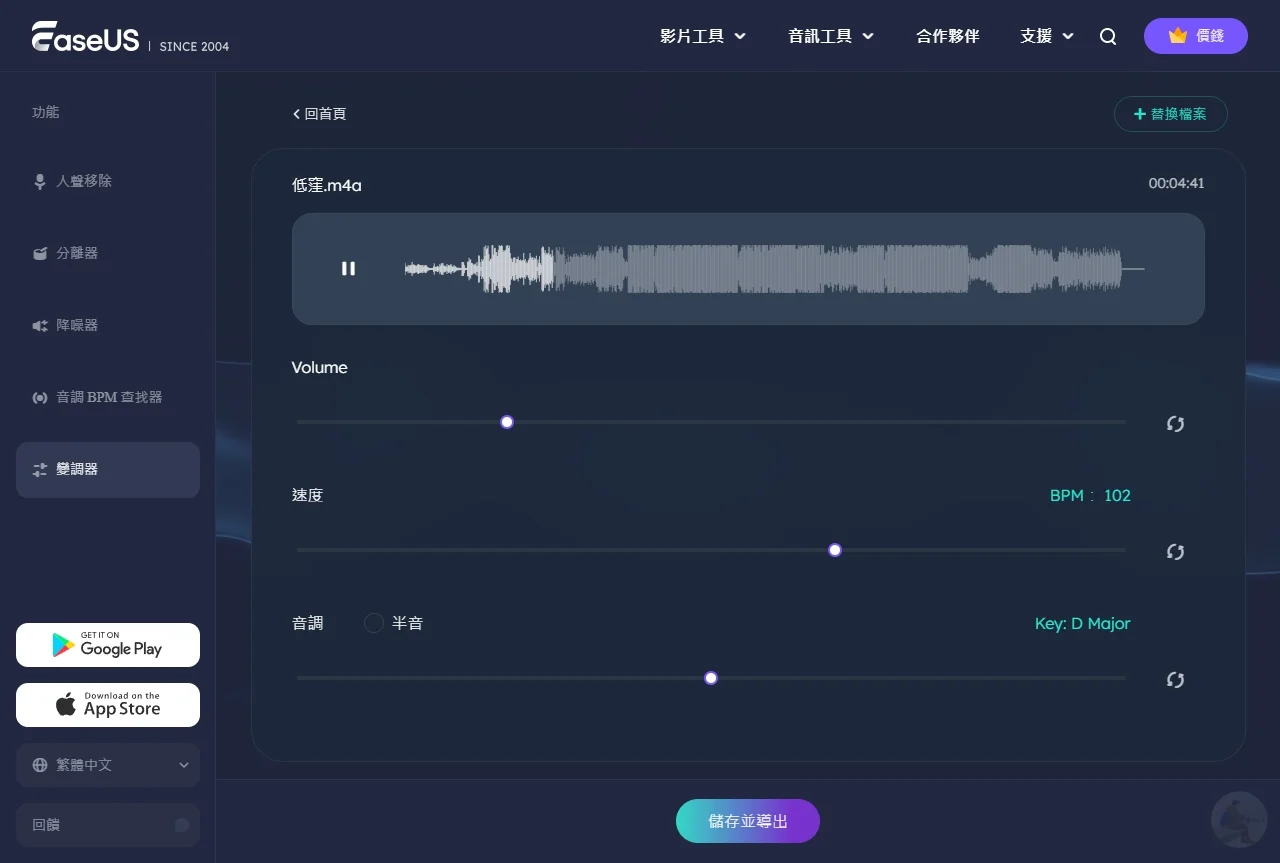1280x863 pixels.
Task: Click the BPM : 102 value
Action: (1090, 495)
